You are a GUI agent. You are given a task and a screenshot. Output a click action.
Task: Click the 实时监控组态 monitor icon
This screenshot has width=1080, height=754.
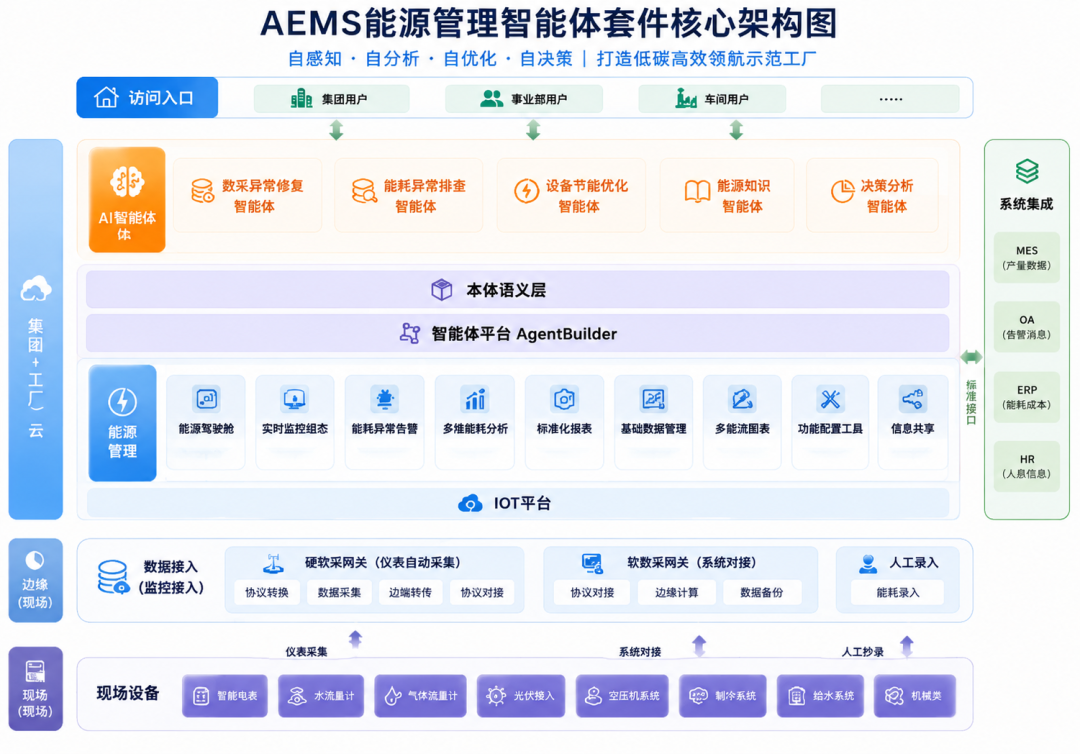click(295, 399)
